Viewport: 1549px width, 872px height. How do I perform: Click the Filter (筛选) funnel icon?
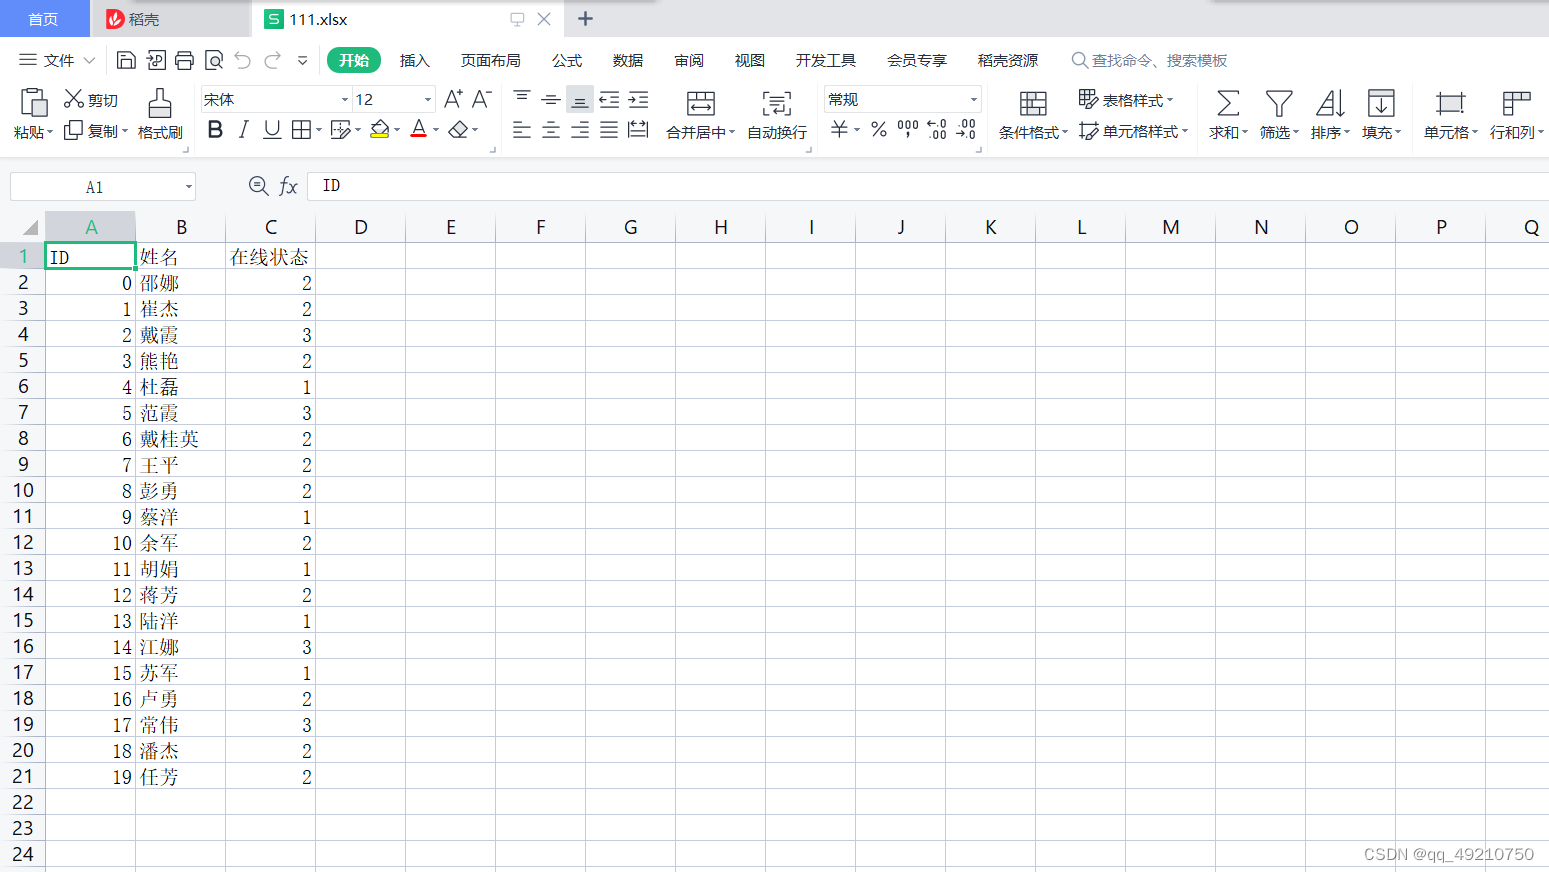[1279, 103]
